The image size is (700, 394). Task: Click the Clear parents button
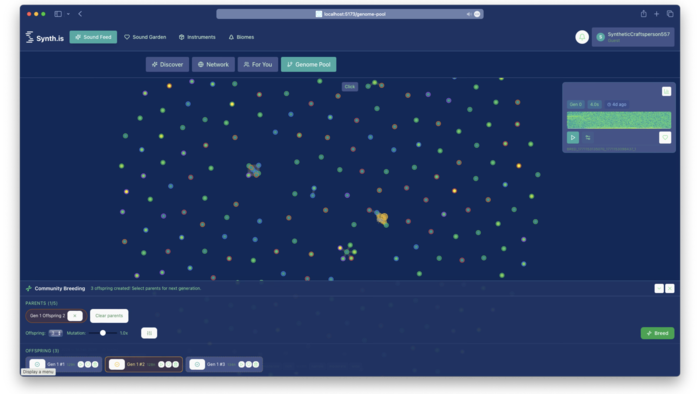point(109,315)
